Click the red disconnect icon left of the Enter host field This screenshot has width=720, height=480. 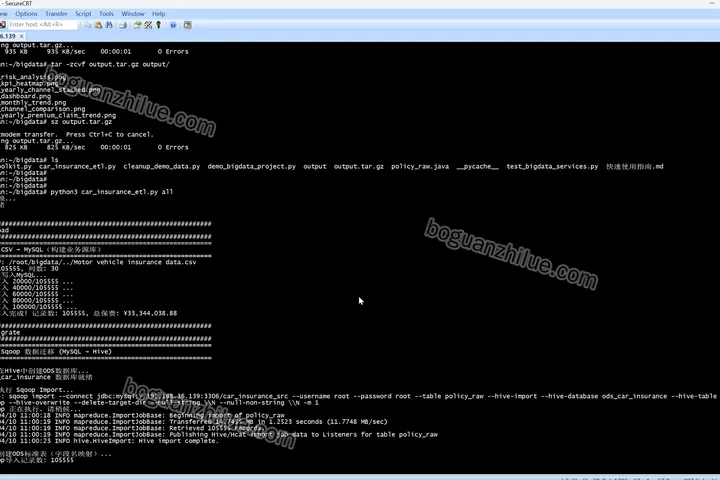coord(3,25)
